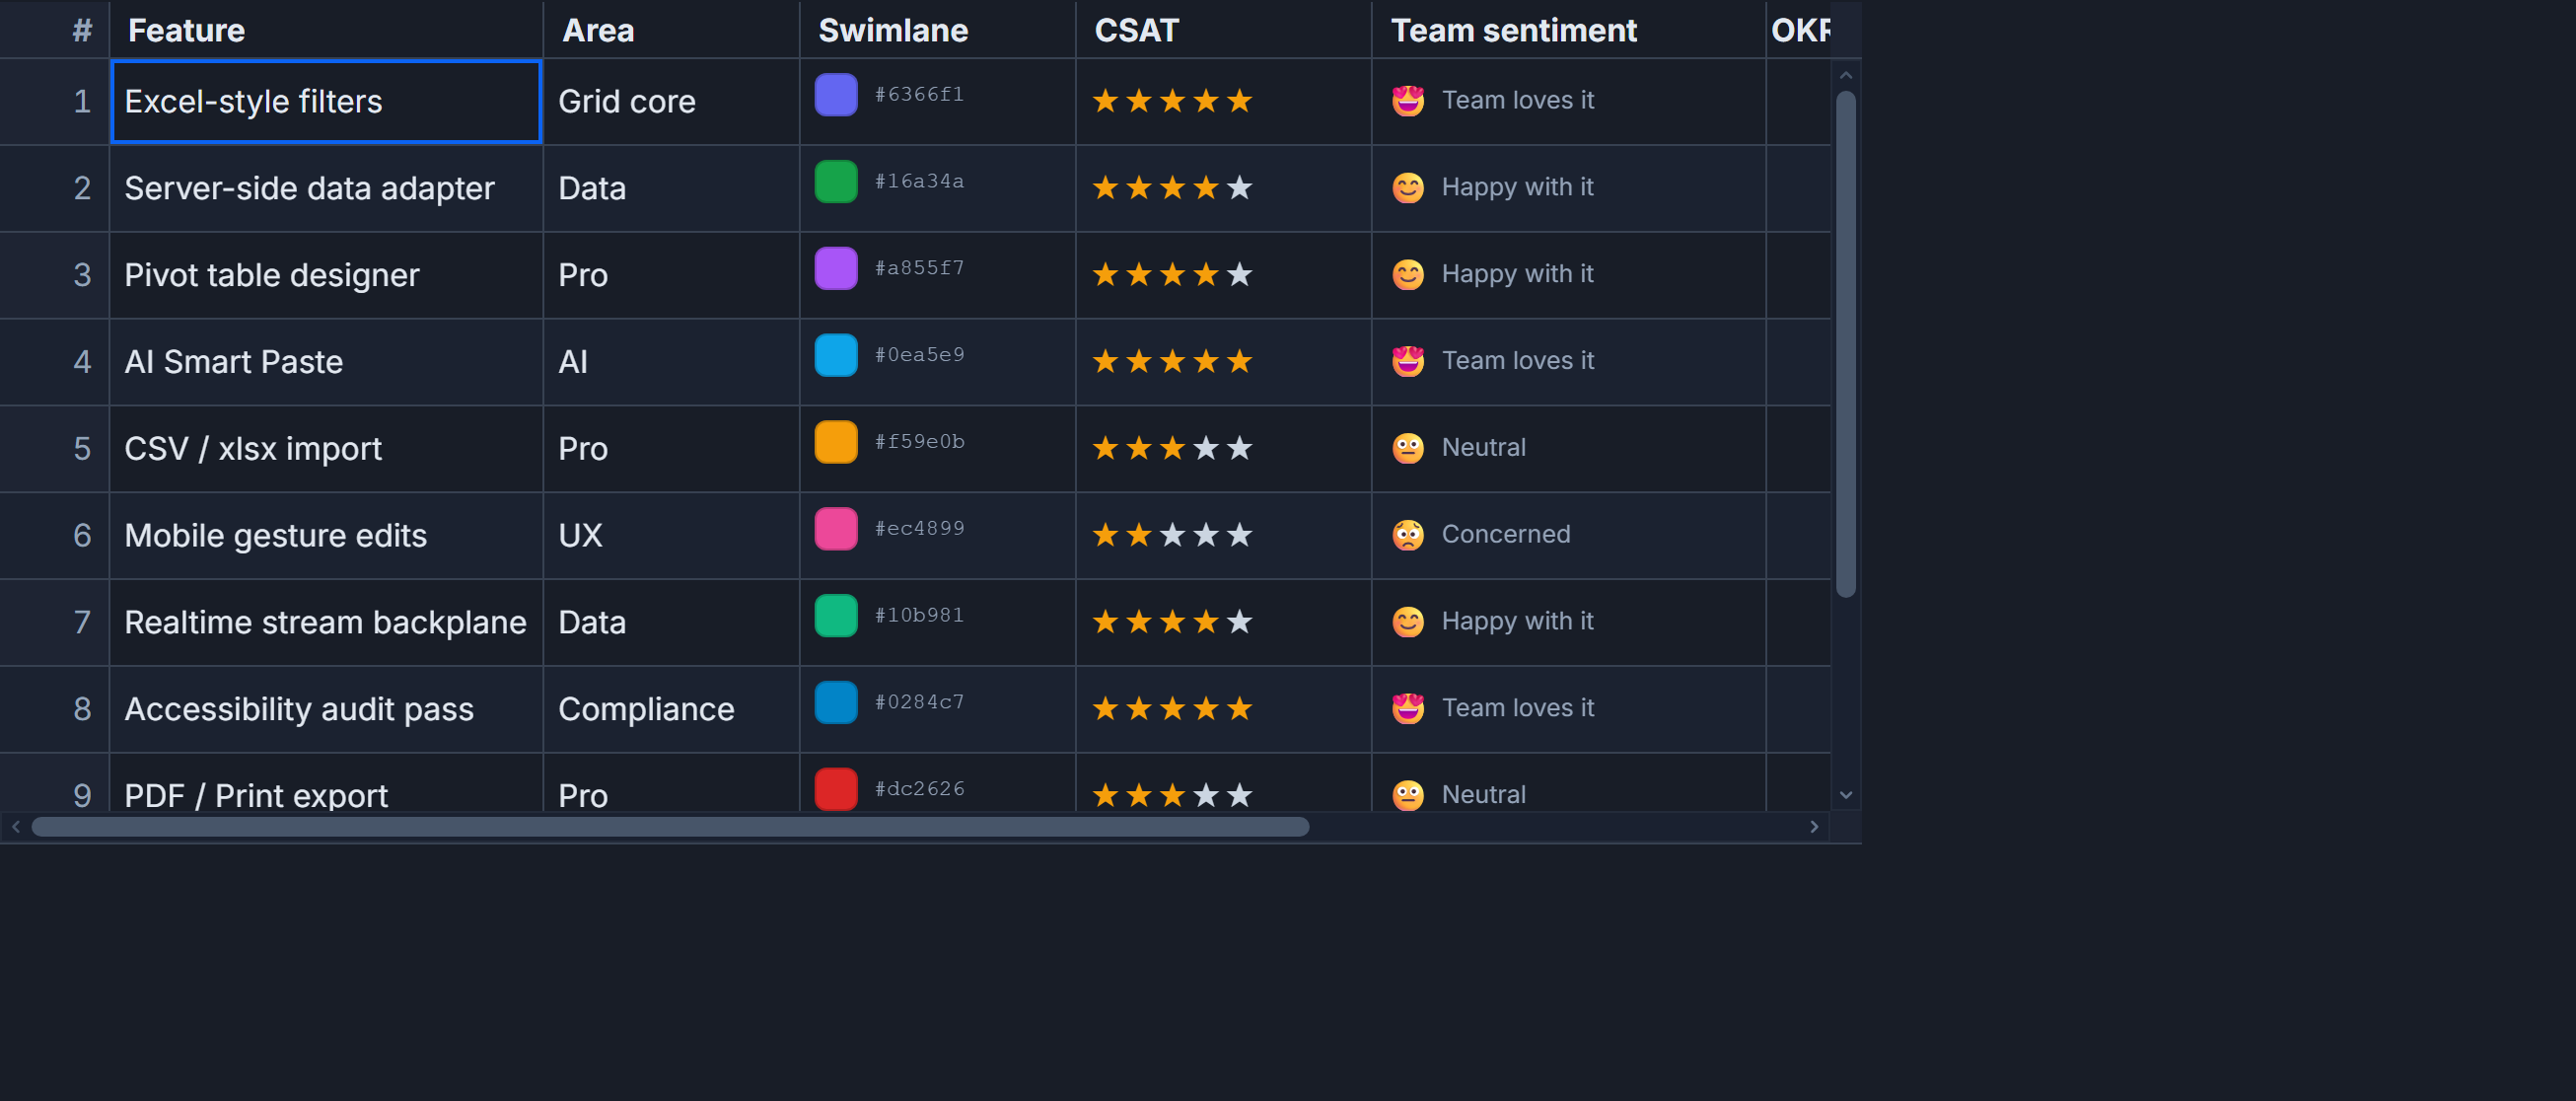Image resolution: width=2576 pixels, height=1101 pixels.
Task: Select the 'Pivot table designer' cell
Action: 326,275
